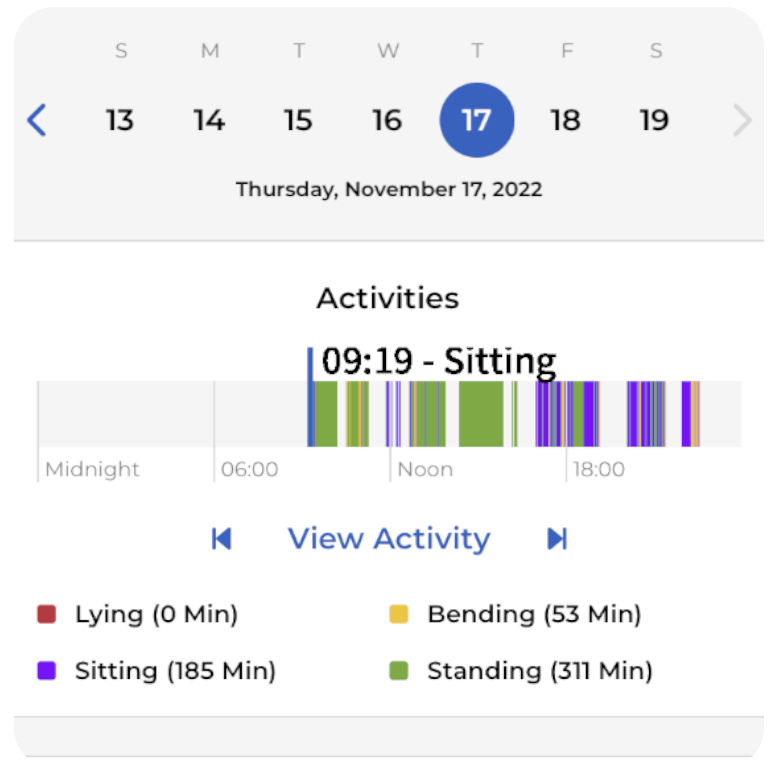Select Friday the 18th

coord(565,120)
